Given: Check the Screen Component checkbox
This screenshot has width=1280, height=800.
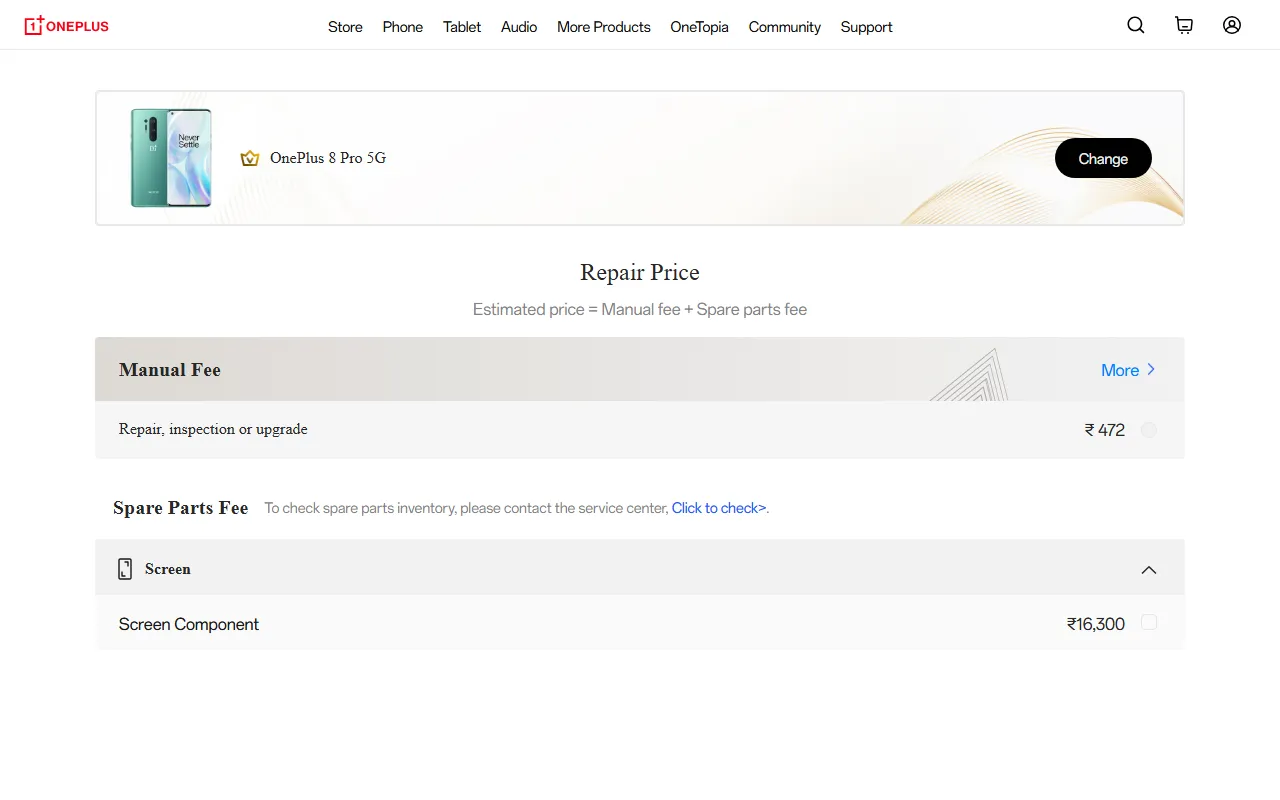Looking at the screenshot, I should click(1149, 622).
